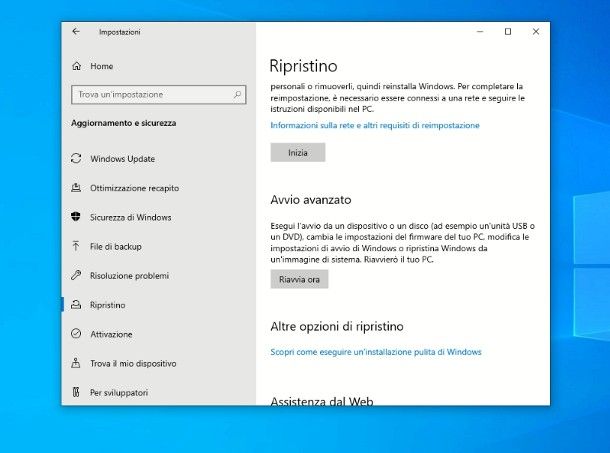This screenshot has height=453, width=610.
Task: Go back using the arrow icon
Action: coord(76,32)
